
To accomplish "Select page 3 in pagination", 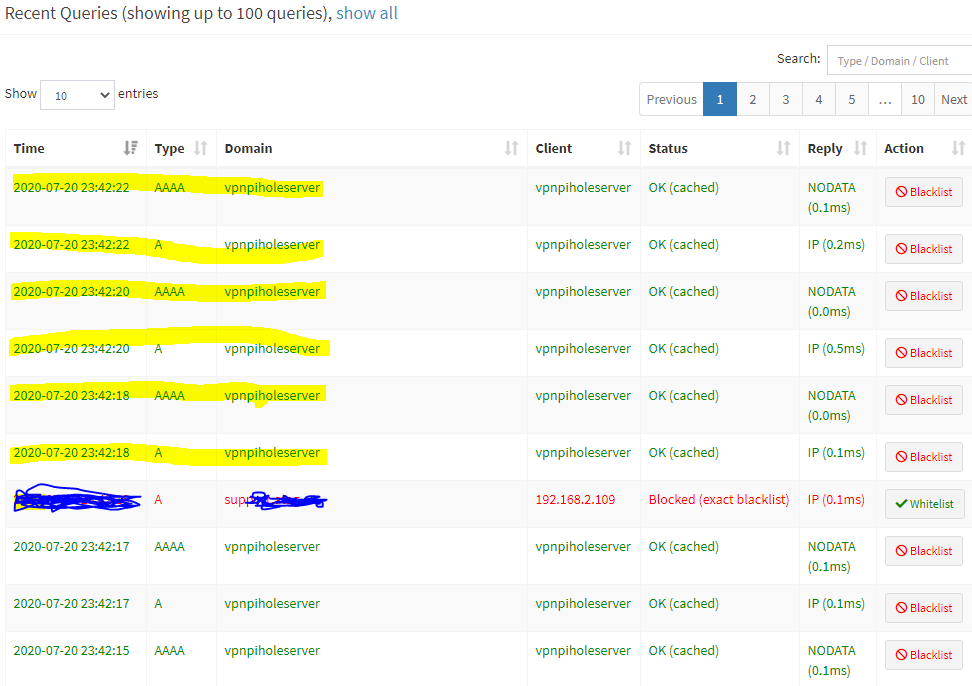I will click(785, 99).
